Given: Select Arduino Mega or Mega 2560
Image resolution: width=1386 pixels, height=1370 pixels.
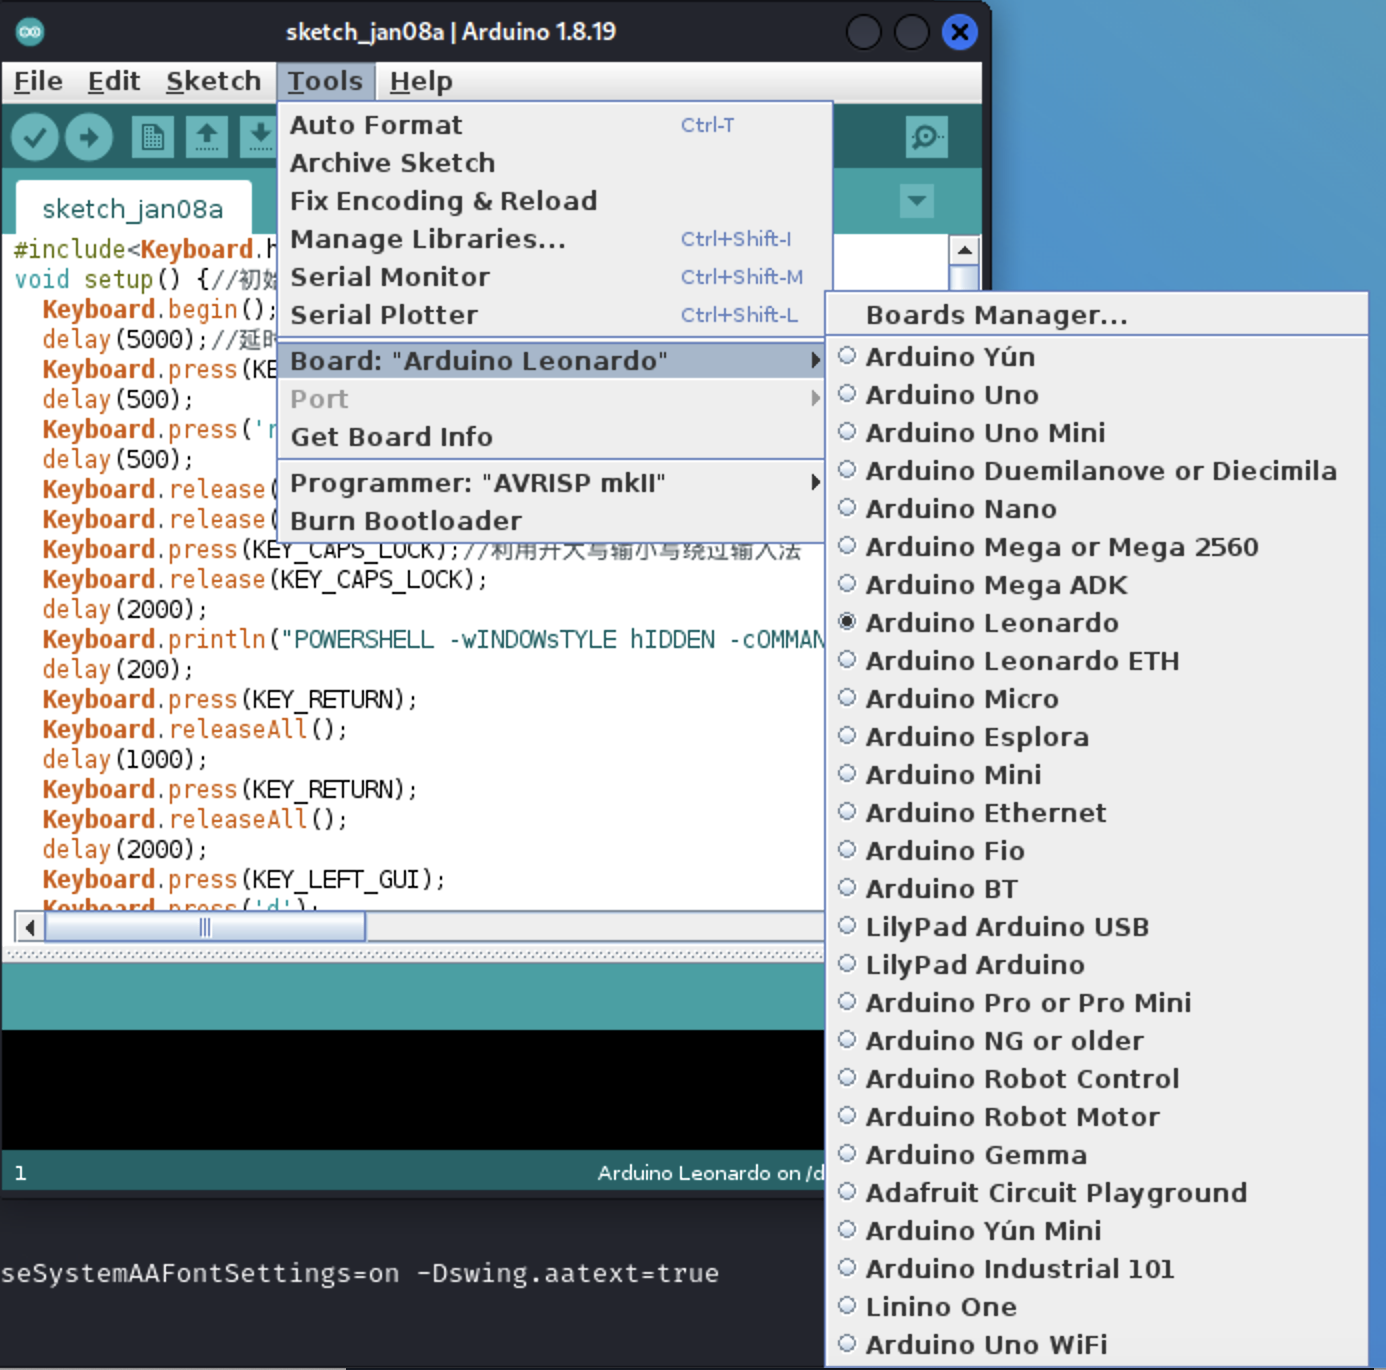Looking at the screenshot, I should [1097, 547].
